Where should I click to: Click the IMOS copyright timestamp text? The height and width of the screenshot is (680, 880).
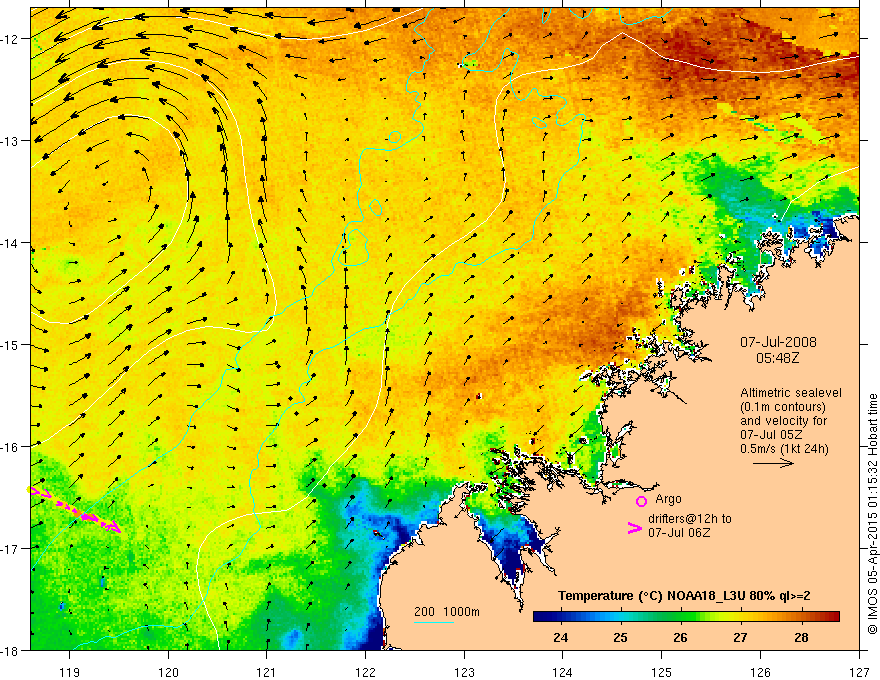pyautogui.click(x=872, y=513)
